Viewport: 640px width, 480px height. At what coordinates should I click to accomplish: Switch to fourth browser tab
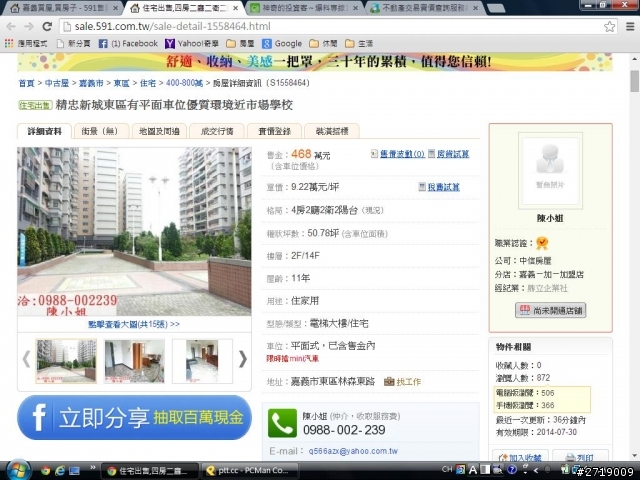click(x=422, y=8)
